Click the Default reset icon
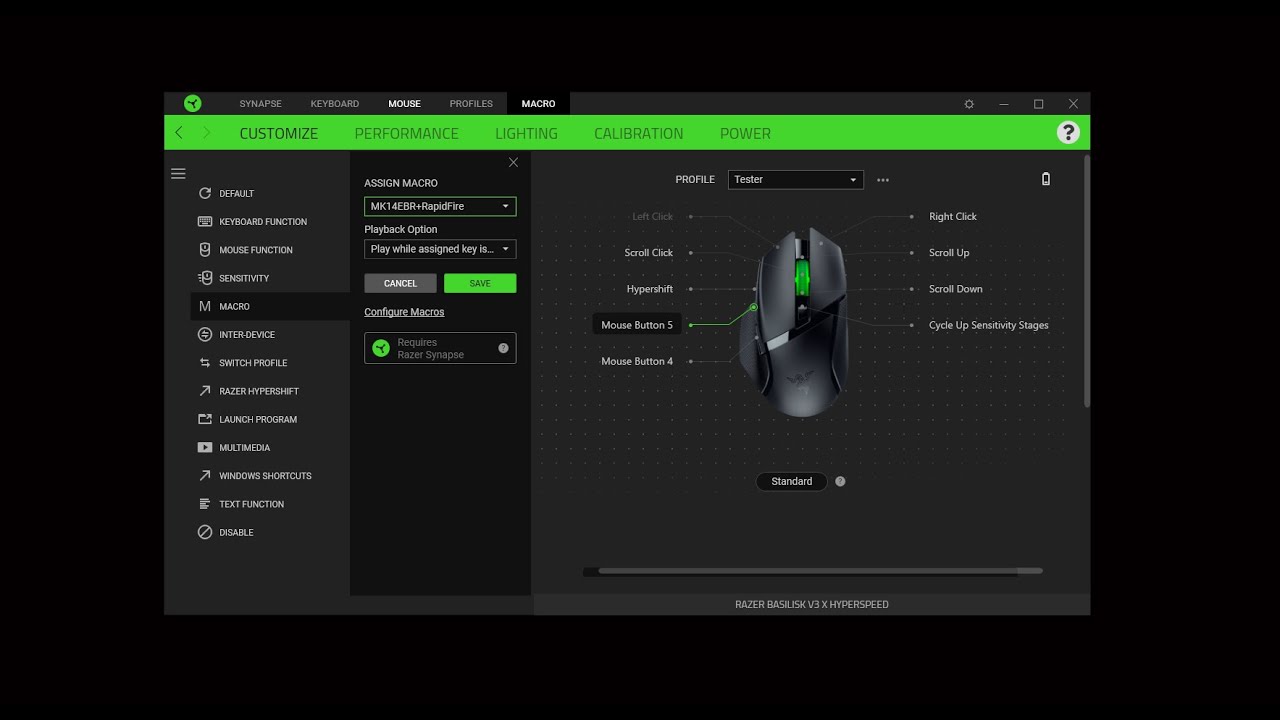Screen dimensions: 1280x720 click(205, 193)
